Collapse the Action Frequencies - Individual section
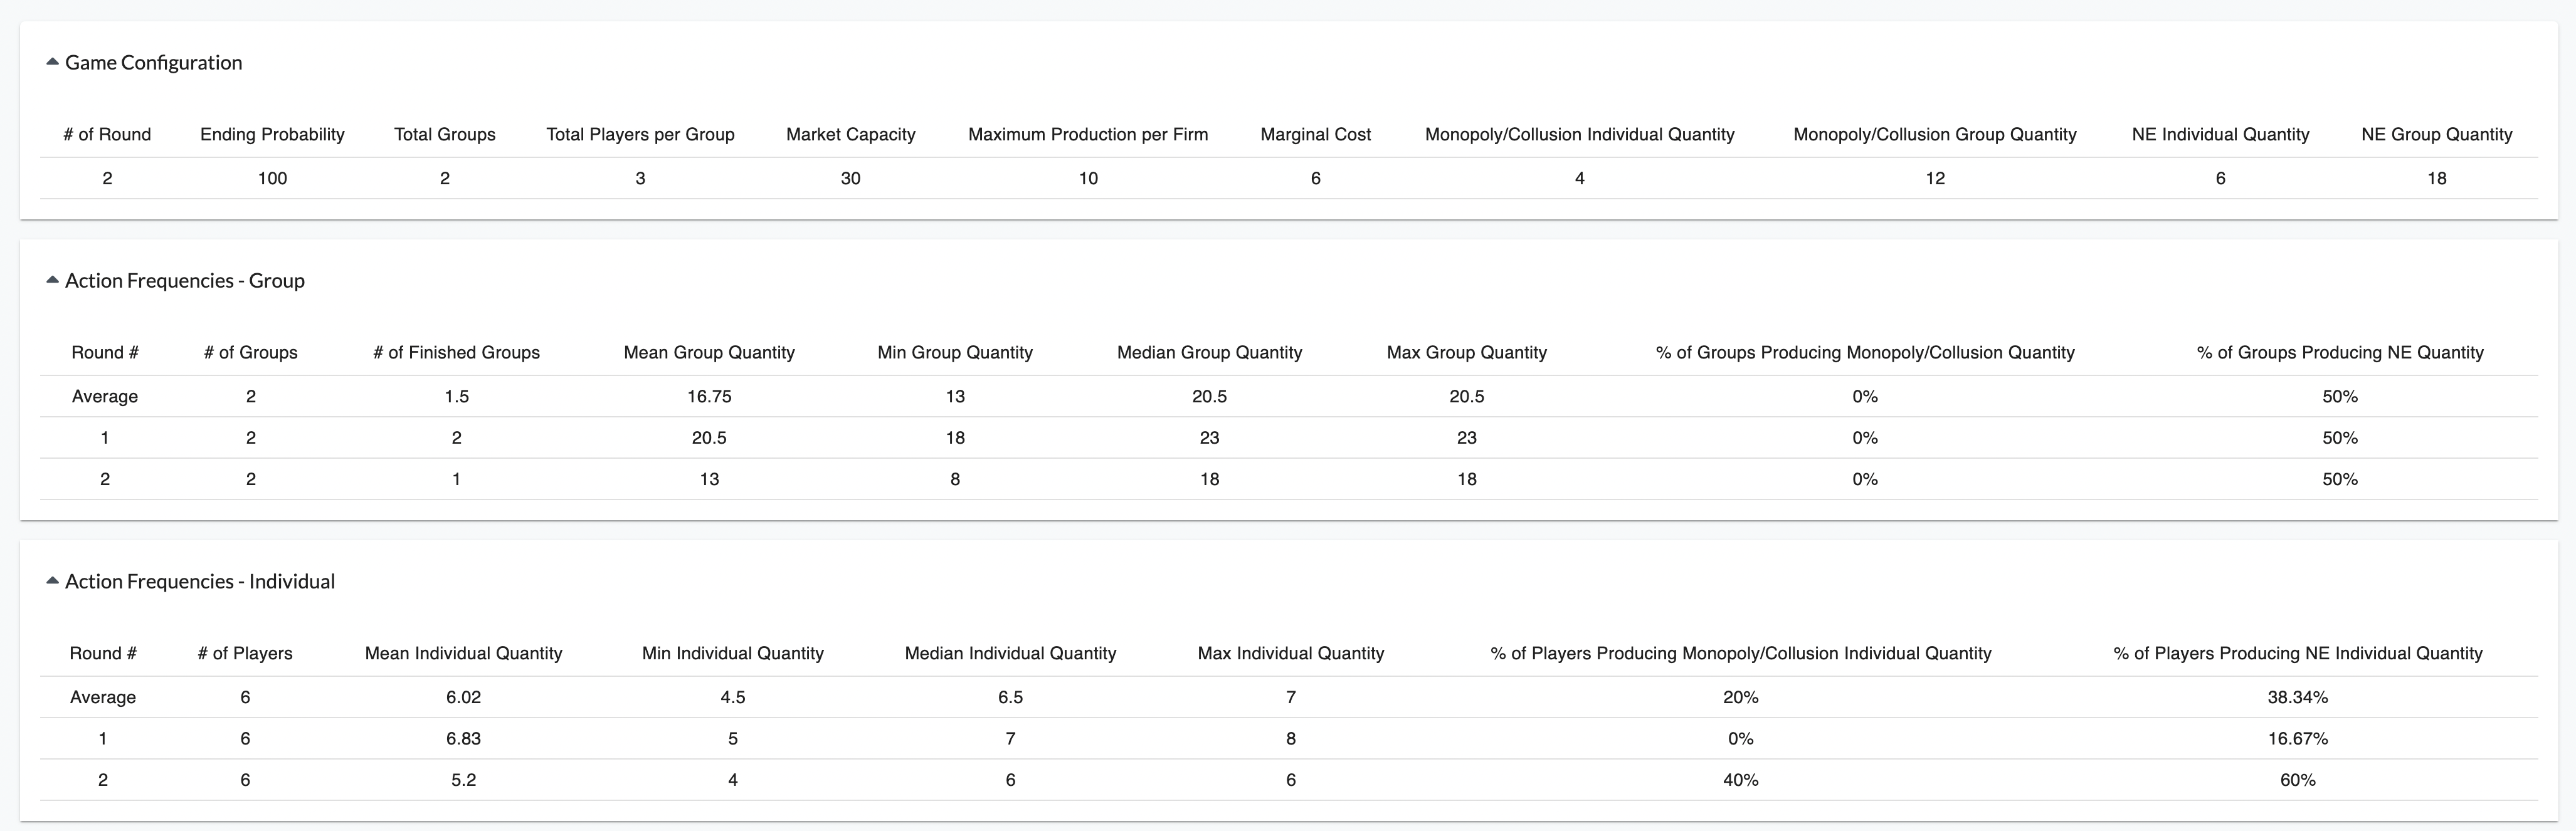This screenshot has height=831, width=2576. [x=53, y=581]
